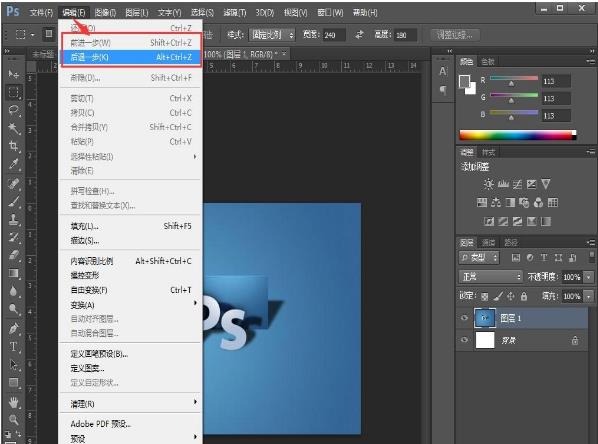Select the Lasso tool
The height and width of the screenshot is (444, 598).
[14, 110]
